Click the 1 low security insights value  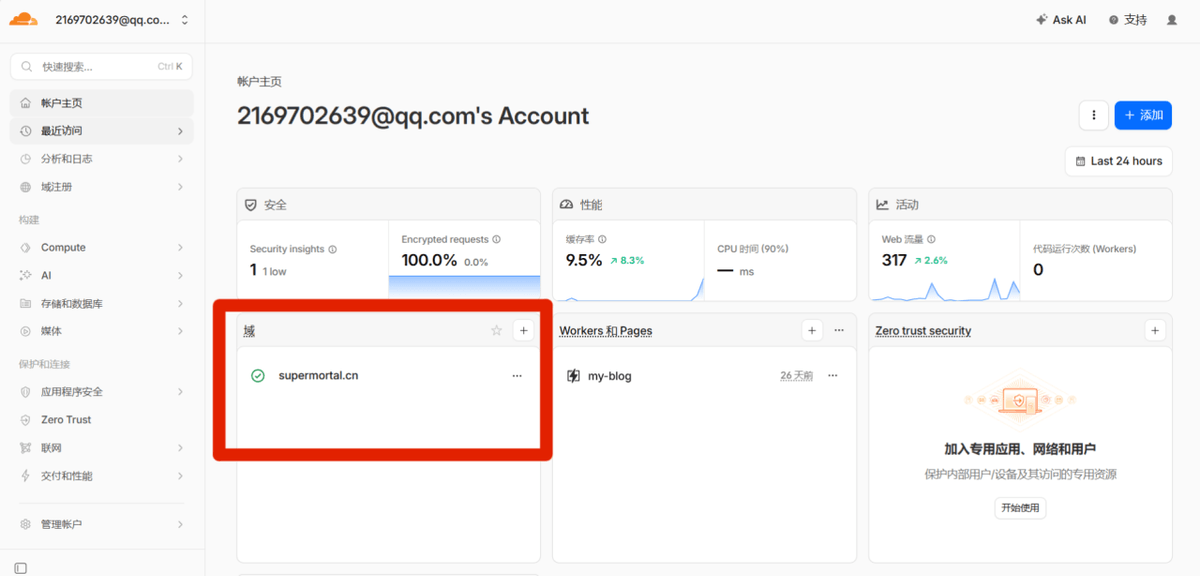click(268, 270)
